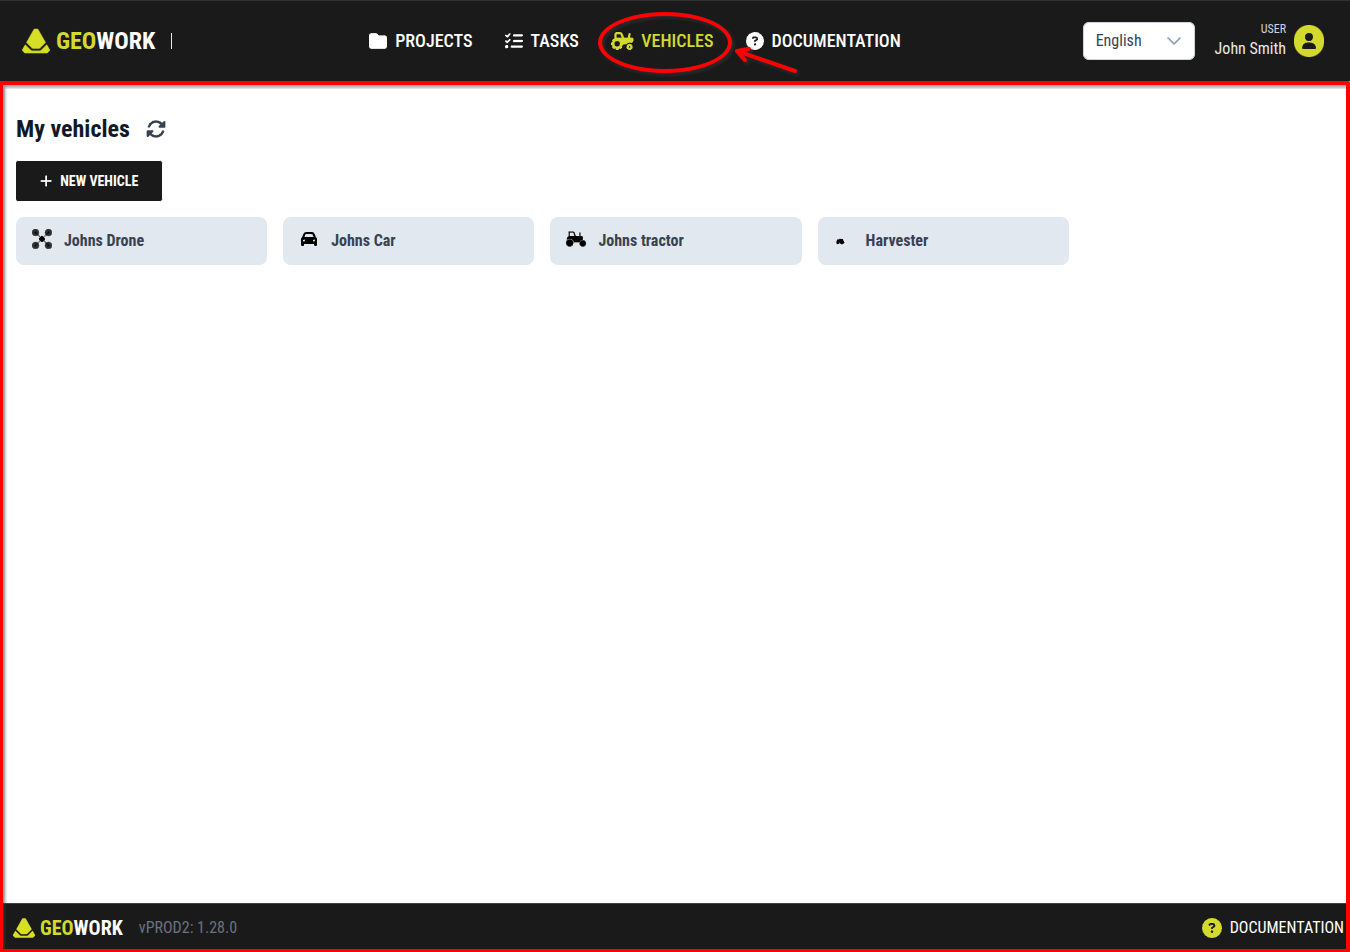1350x952 pixels.
Task: Click the small icon on the Harvester card
Action: tap(840, 241)
